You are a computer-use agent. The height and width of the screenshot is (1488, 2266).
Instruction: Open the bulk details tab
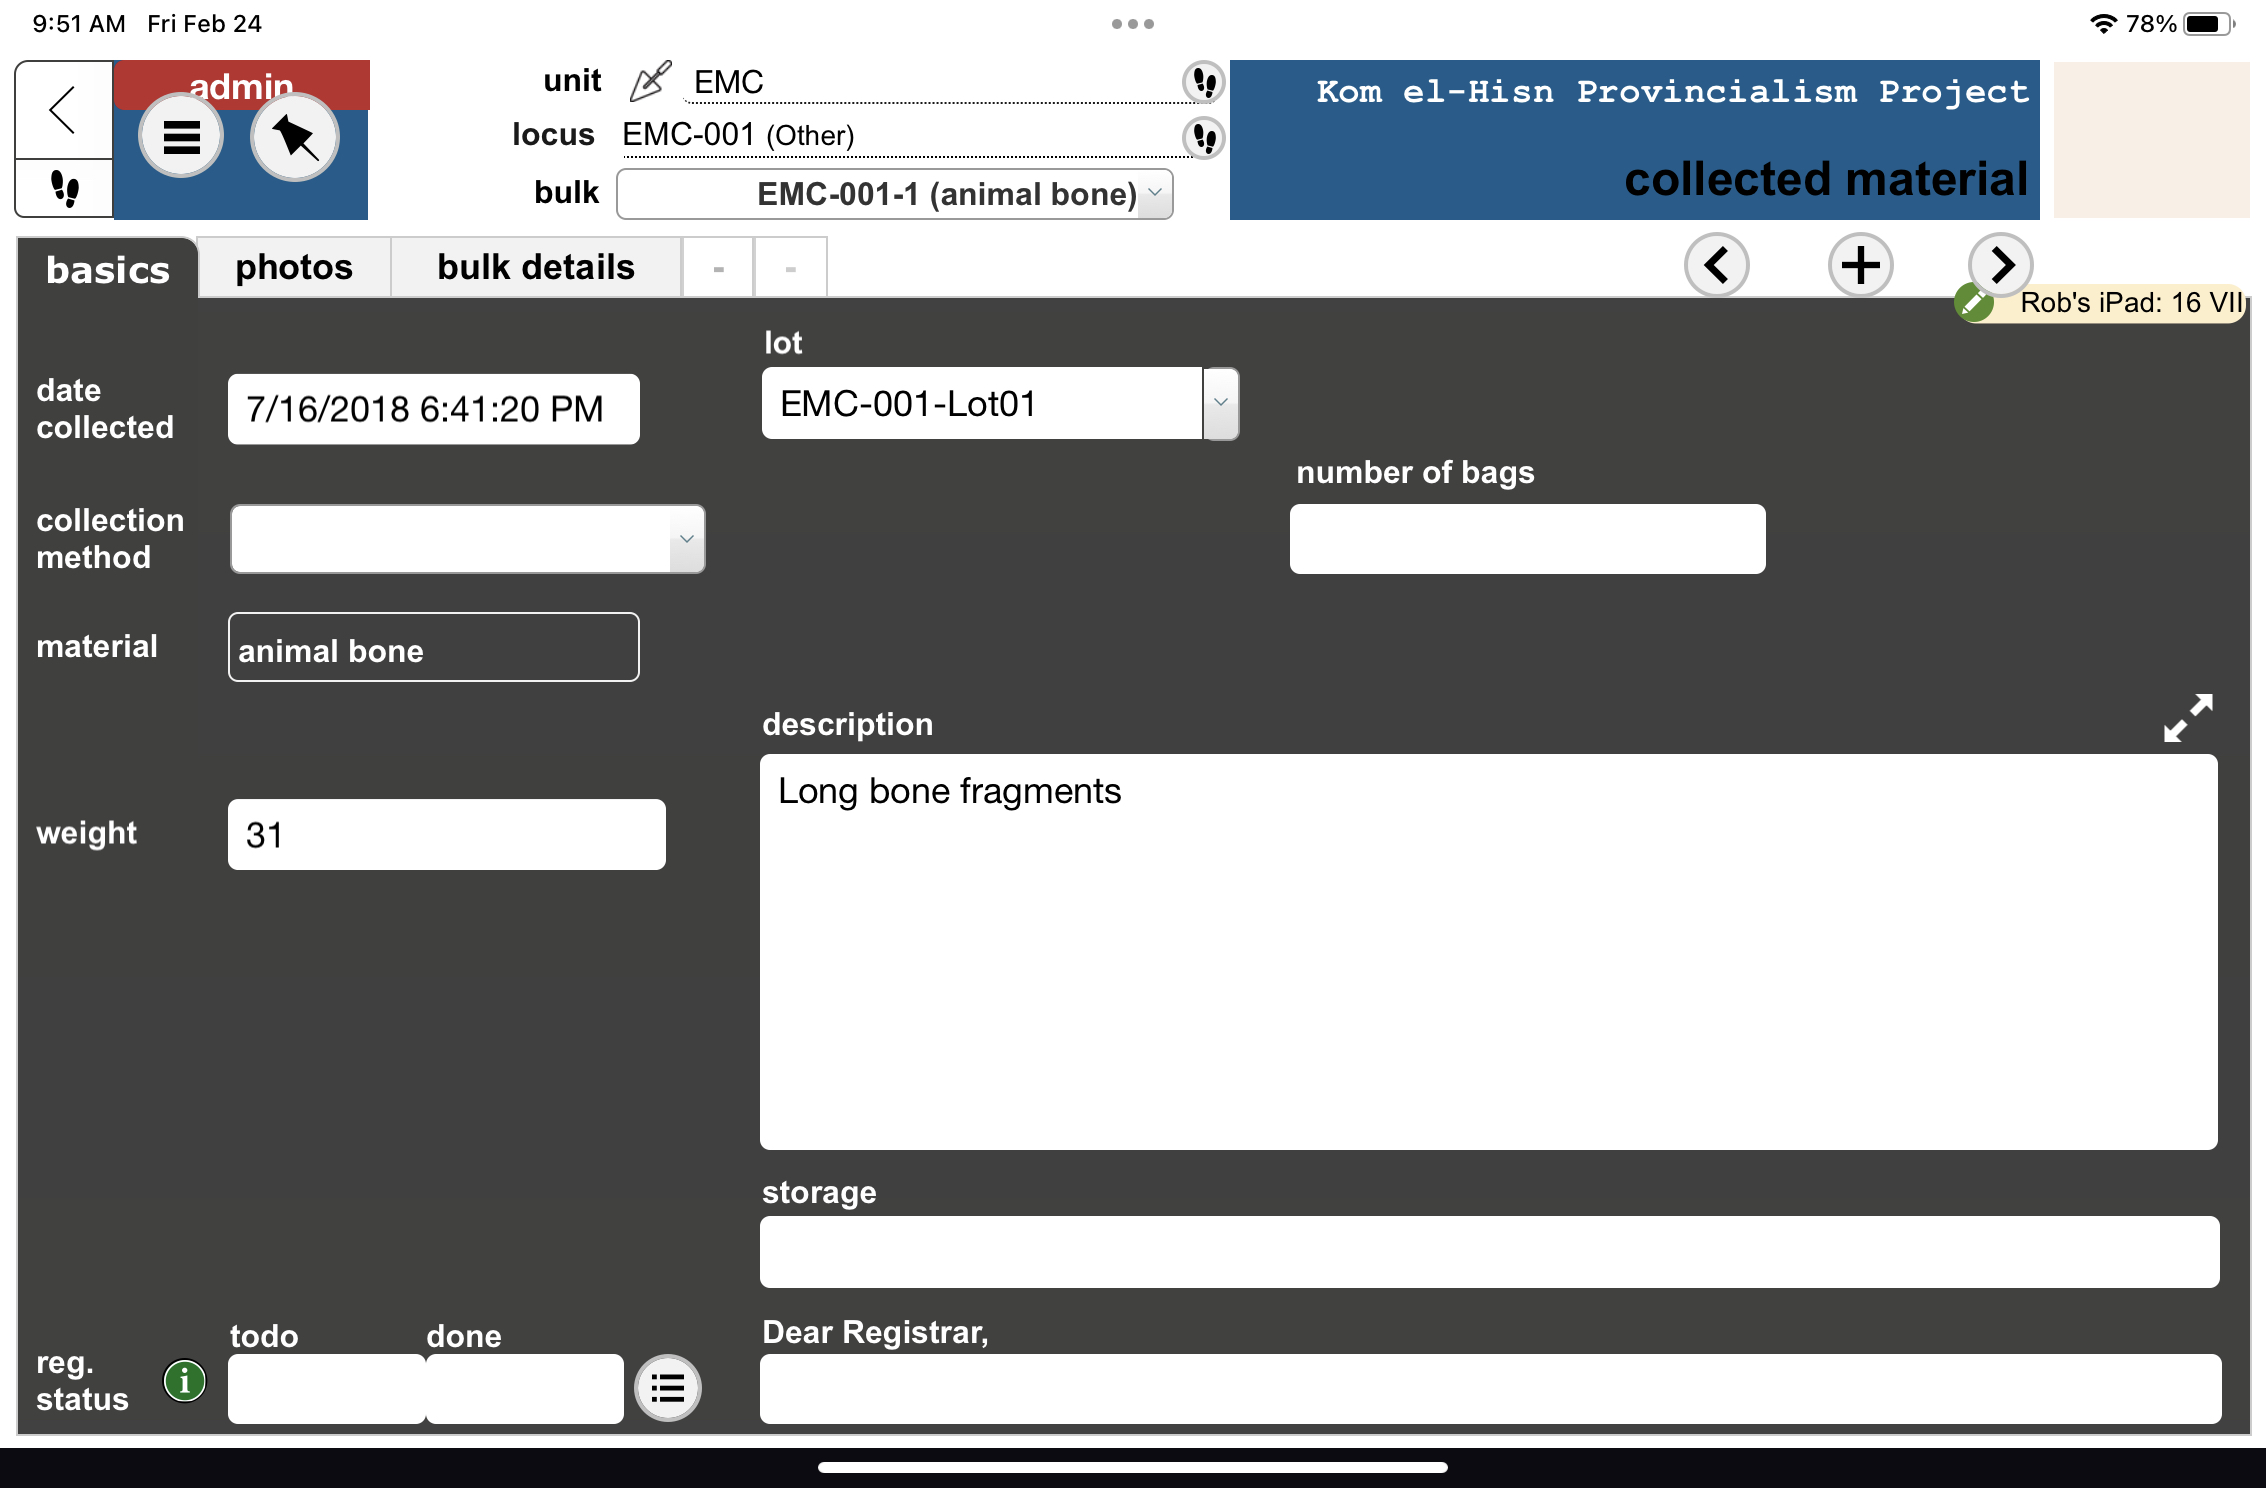pos(536,267)
